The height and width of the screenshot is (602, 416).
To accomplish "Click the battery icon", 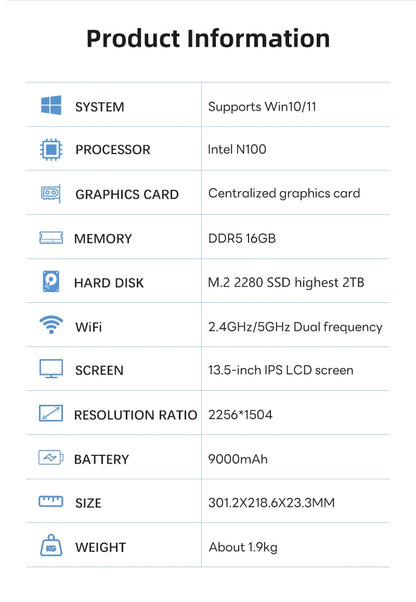I will tap(51, 457).
